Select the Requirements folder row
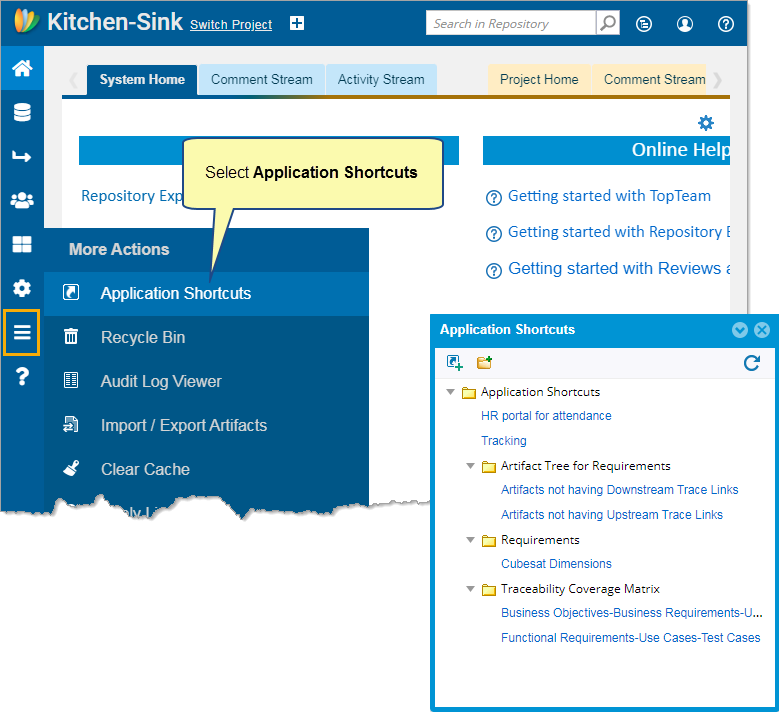 coord(540,540)
